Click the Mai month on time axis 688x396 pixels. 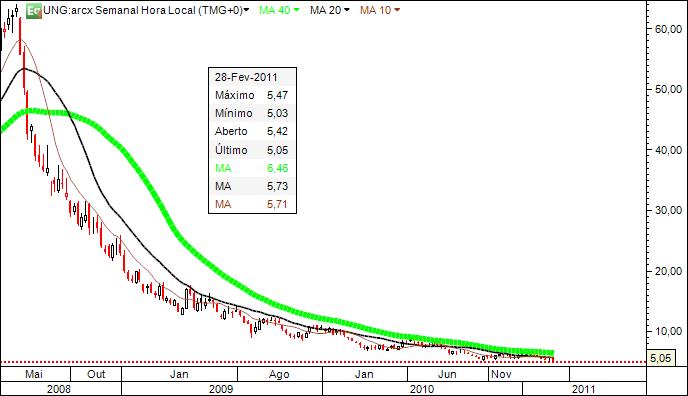point(34,374)
